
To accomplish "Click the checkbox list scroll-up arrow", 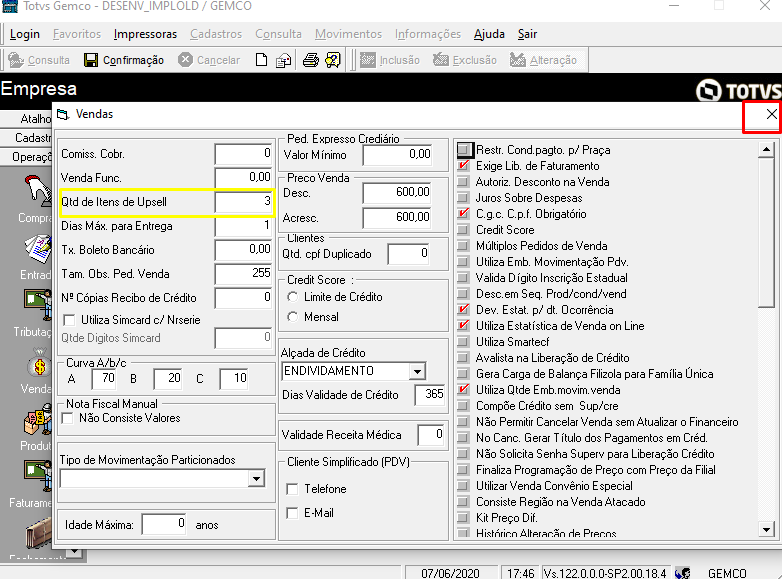I will tap(766, 150).
